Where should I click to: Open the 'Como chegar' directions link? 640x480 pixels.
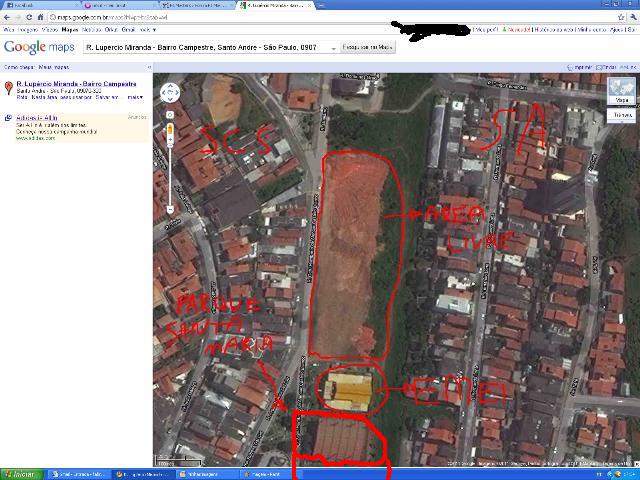click(x=19, y=67)
